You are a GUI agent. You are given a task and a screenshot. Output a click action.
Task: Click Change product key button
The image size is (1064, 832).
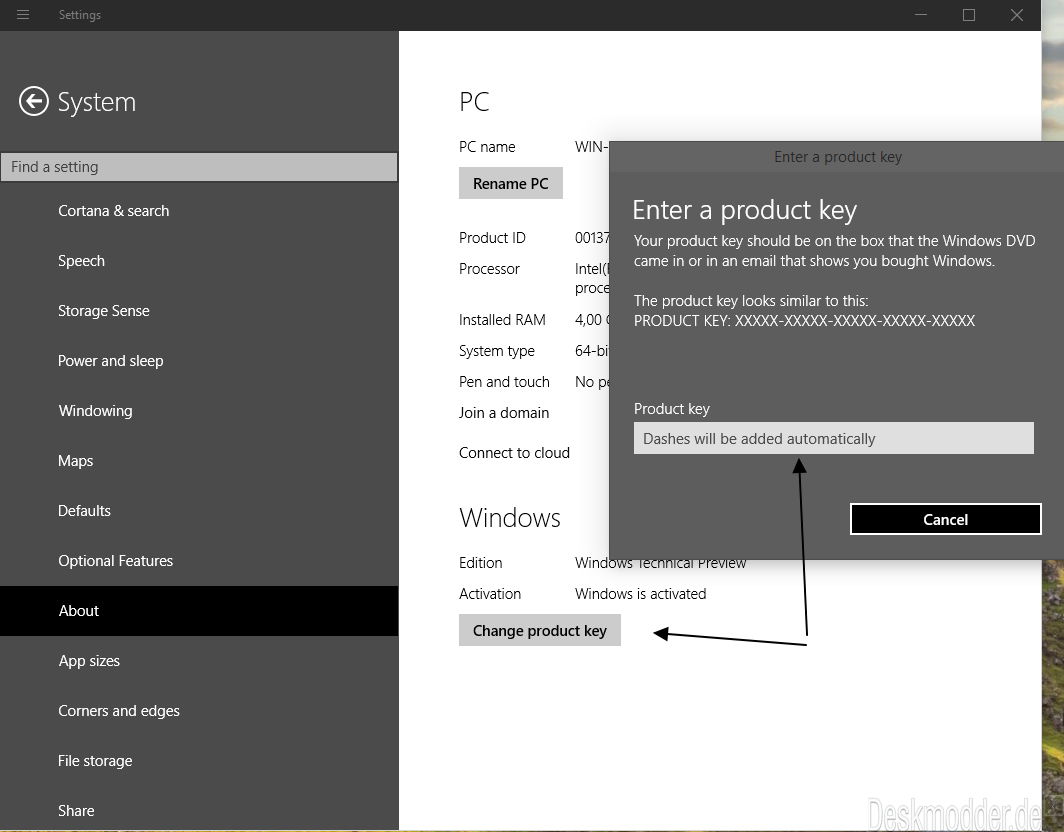539,630
